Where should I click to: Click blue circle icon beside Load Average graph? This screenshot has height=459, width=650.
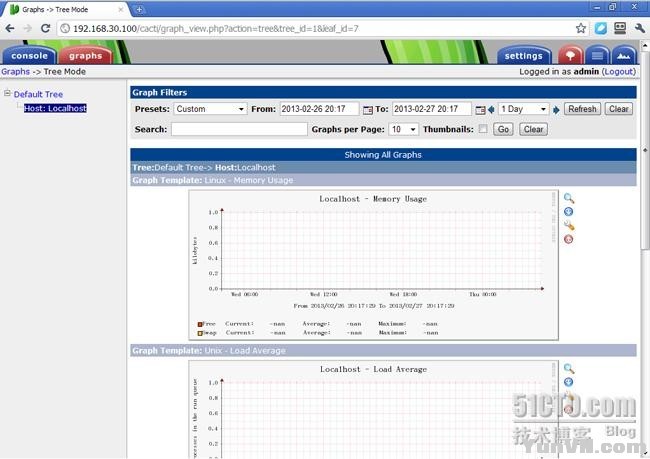tap(568, 382)
